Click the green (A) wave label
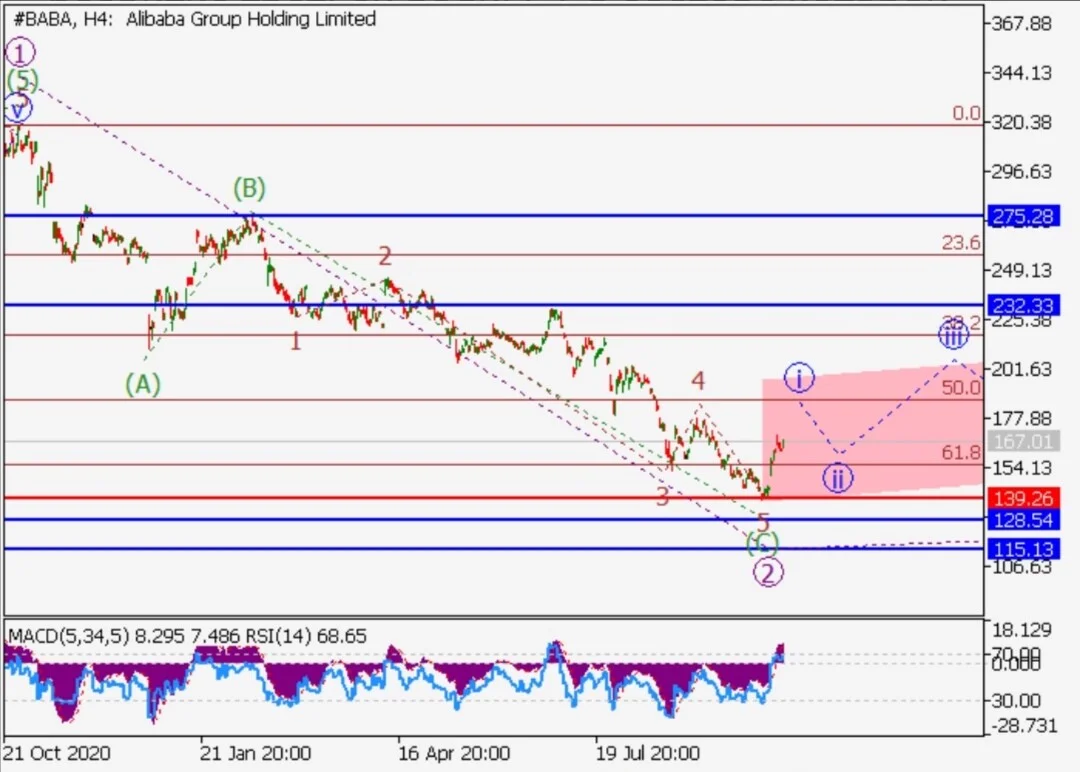The image size is (1080, 772). [x=143, y=384]
